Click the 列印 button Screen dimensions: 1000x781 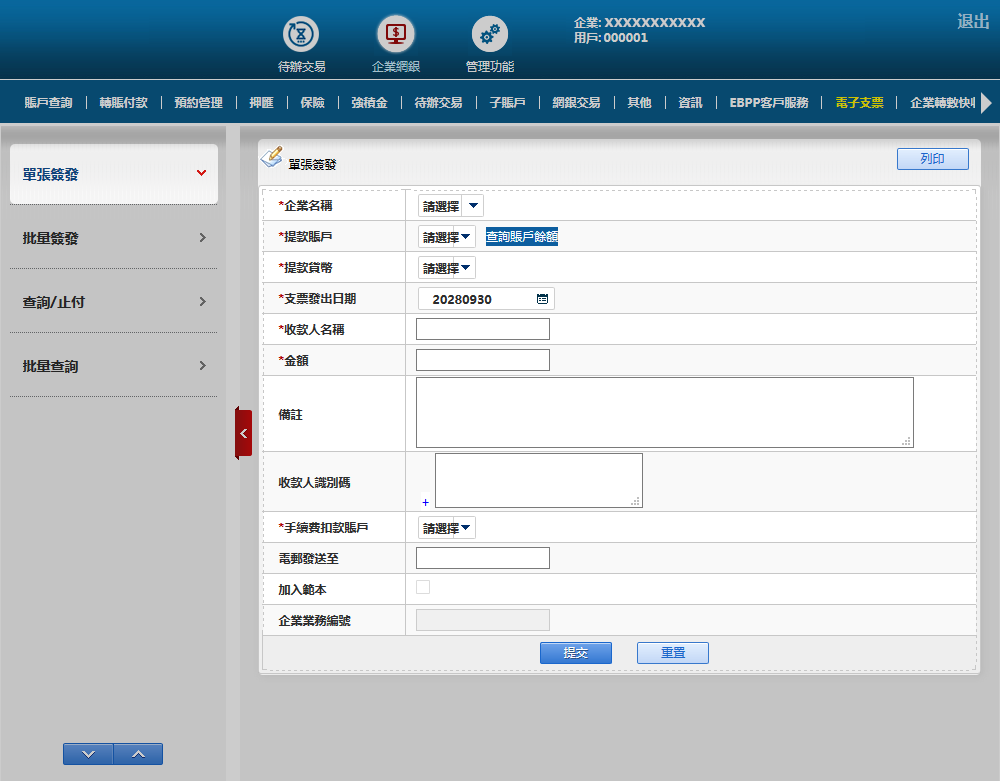point(932,158)
